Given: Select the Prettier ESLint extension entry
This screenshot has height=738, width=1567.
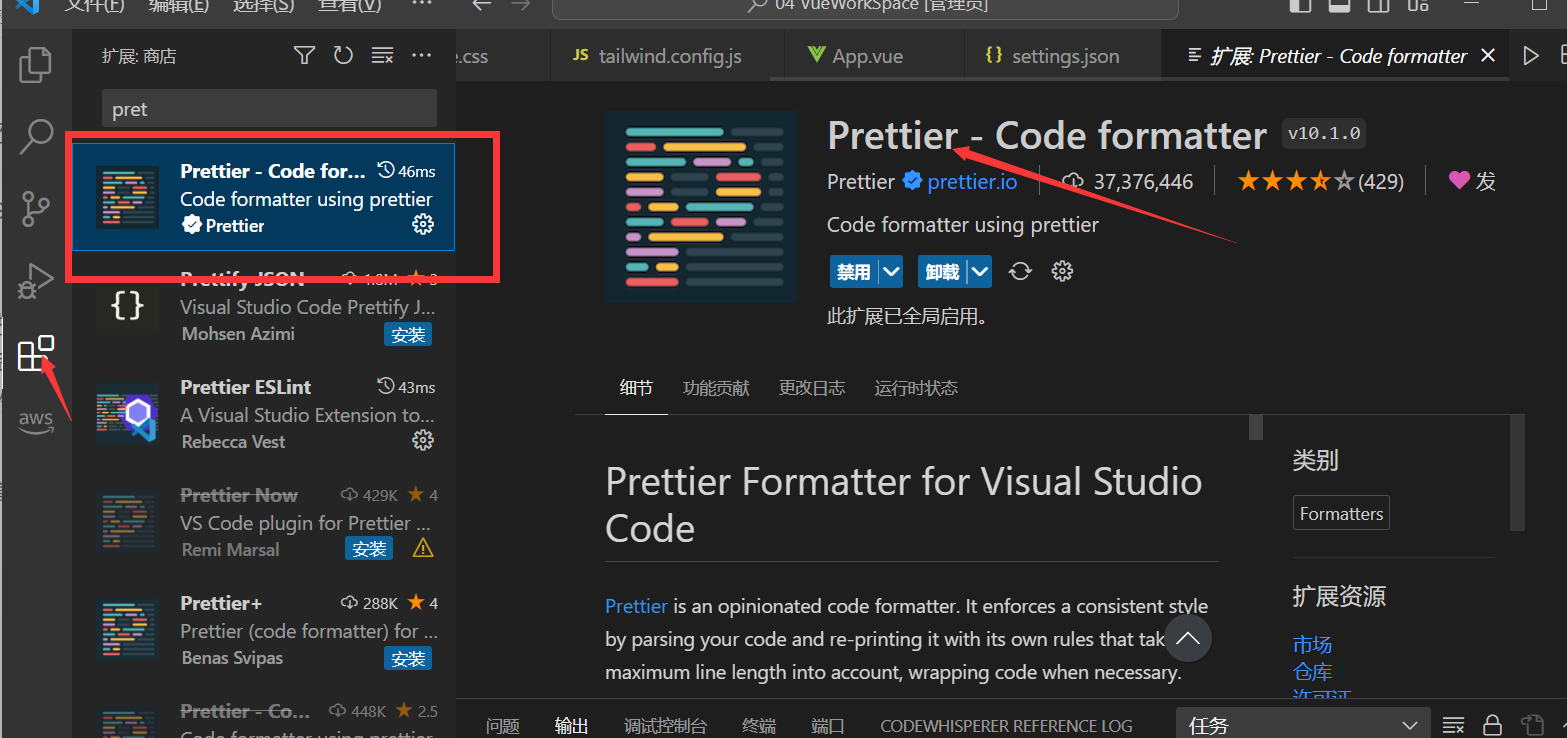Looking at the screenshot, I should [264, 414].
